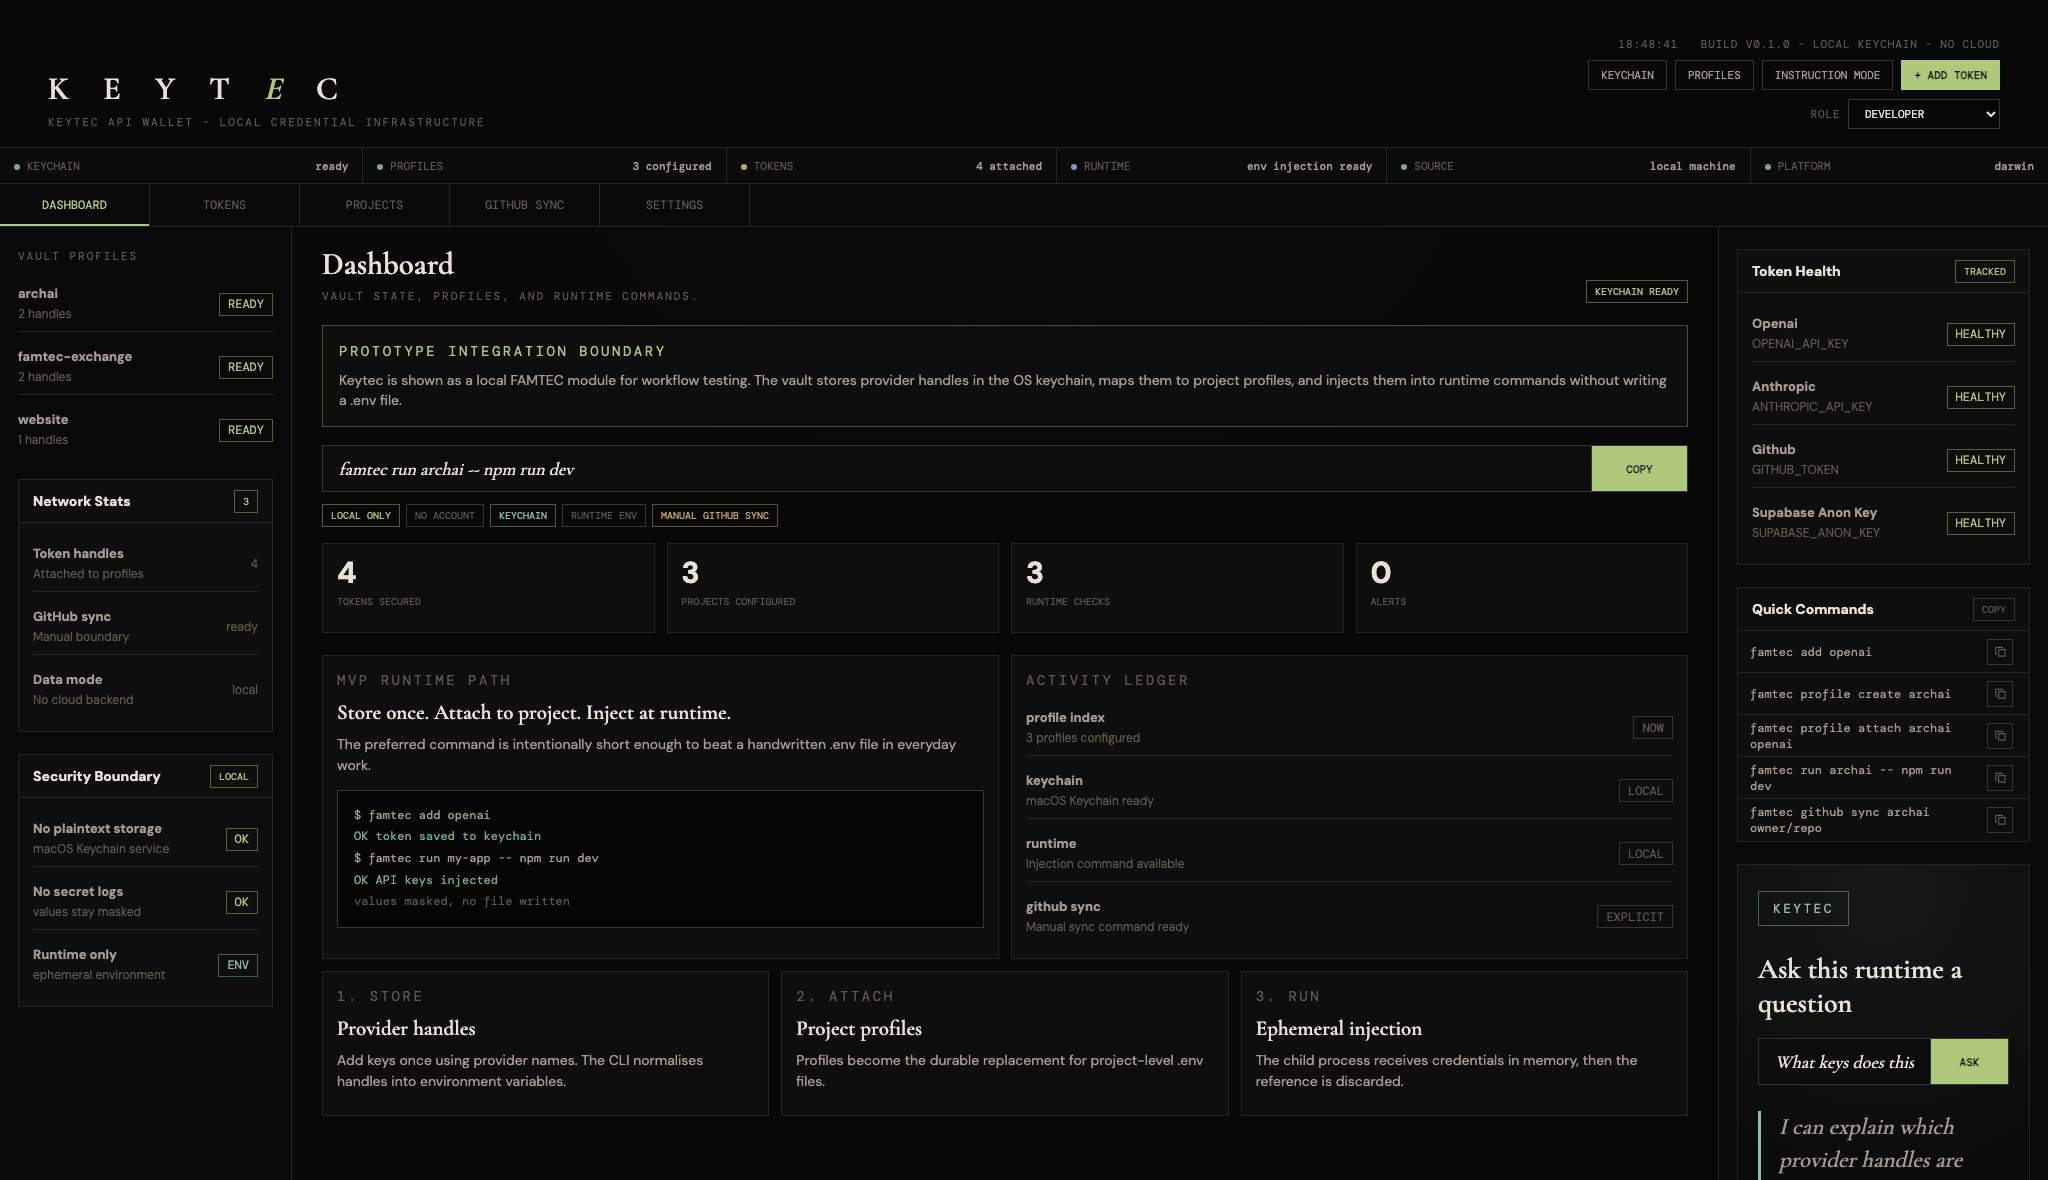Viewport: 2048px width, 1180px height.
Task: Open the Settings tab
Action: pyautogui.click(x=674, y=205)
